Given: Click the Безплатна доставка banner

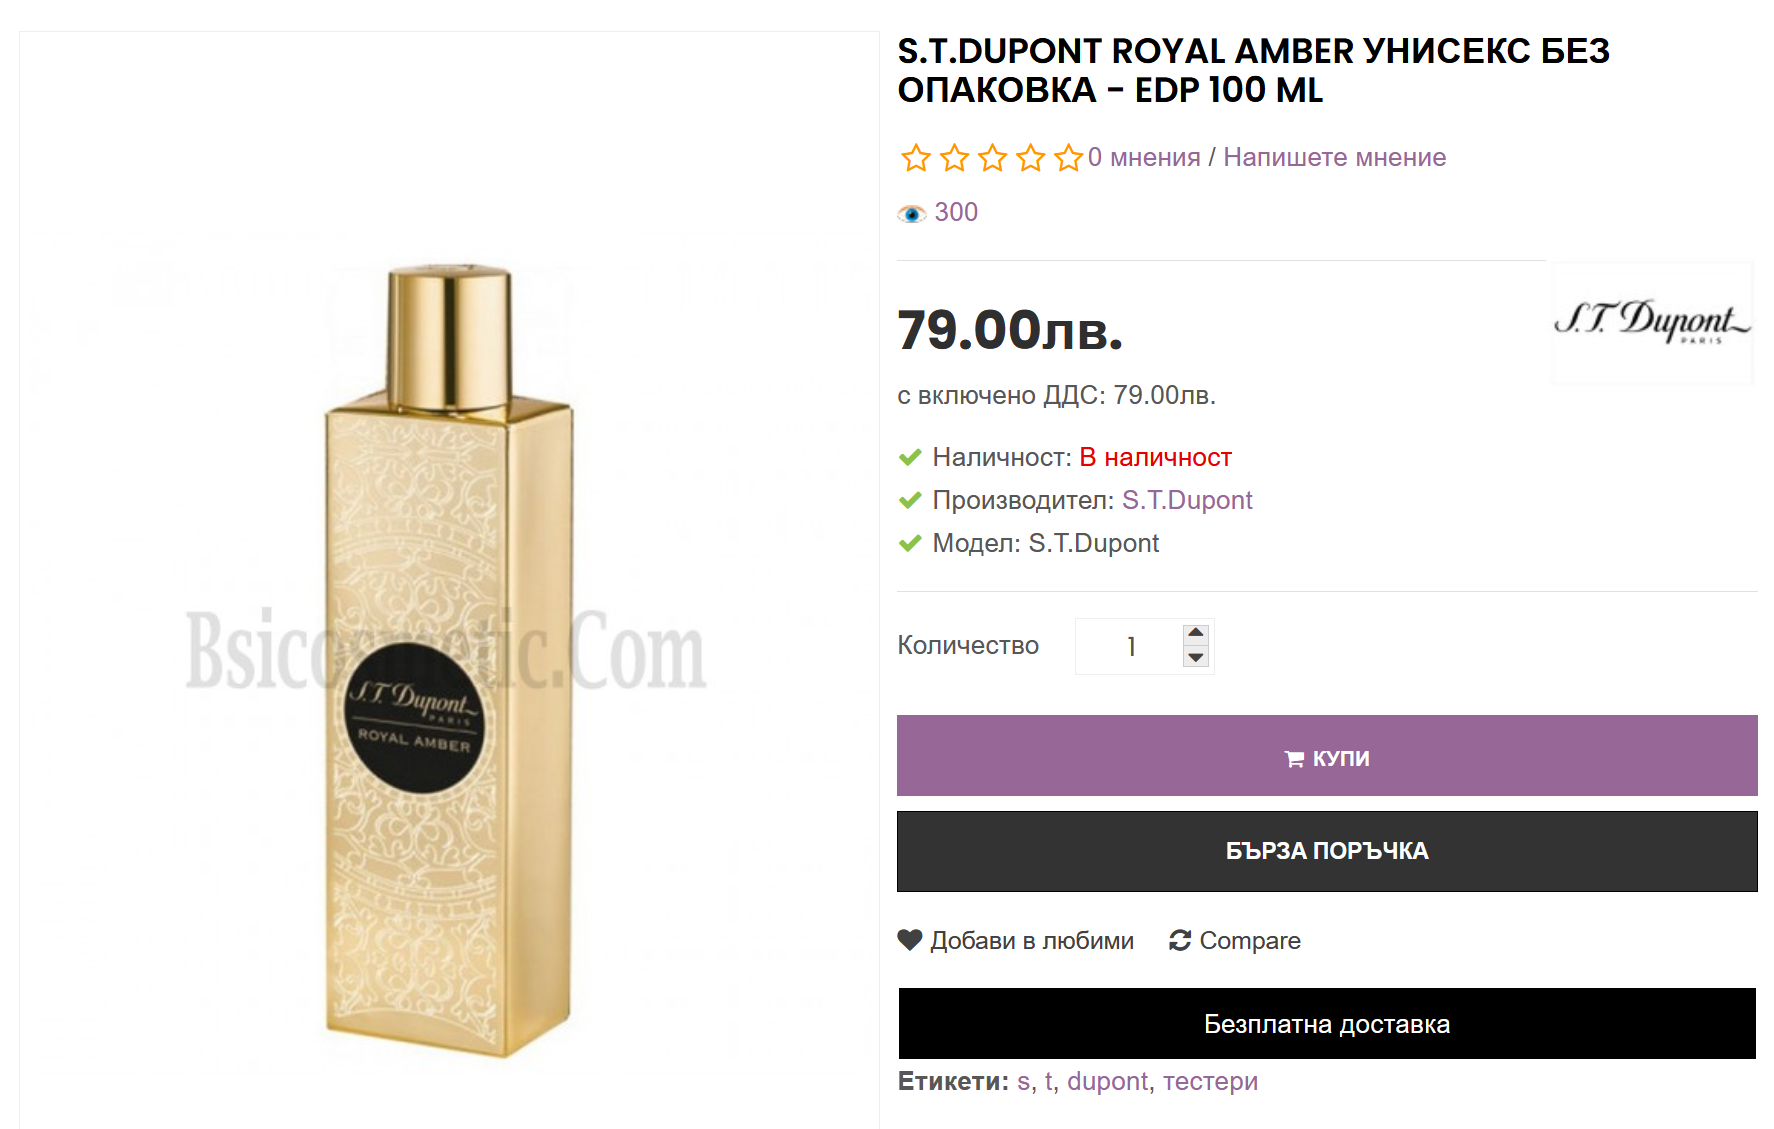Looking at the screenshot, I should pyautogui.click(x=1327, y=1024).
